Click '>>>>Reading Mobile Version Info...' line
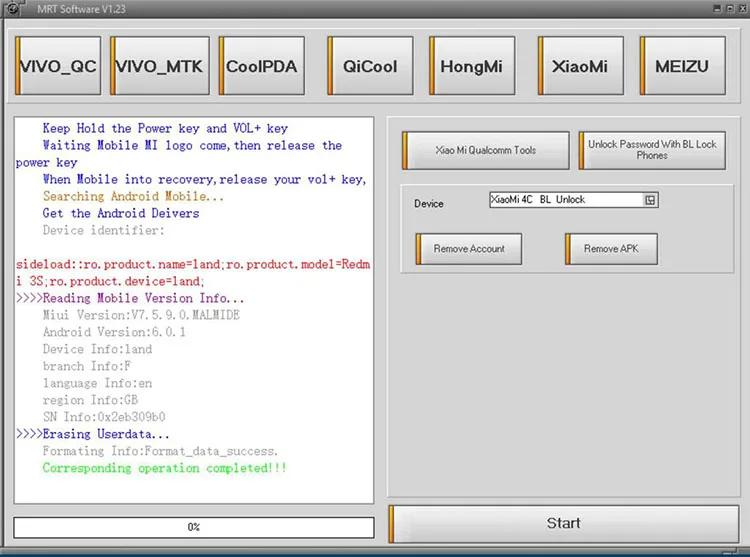 click(x=130, y=298)
